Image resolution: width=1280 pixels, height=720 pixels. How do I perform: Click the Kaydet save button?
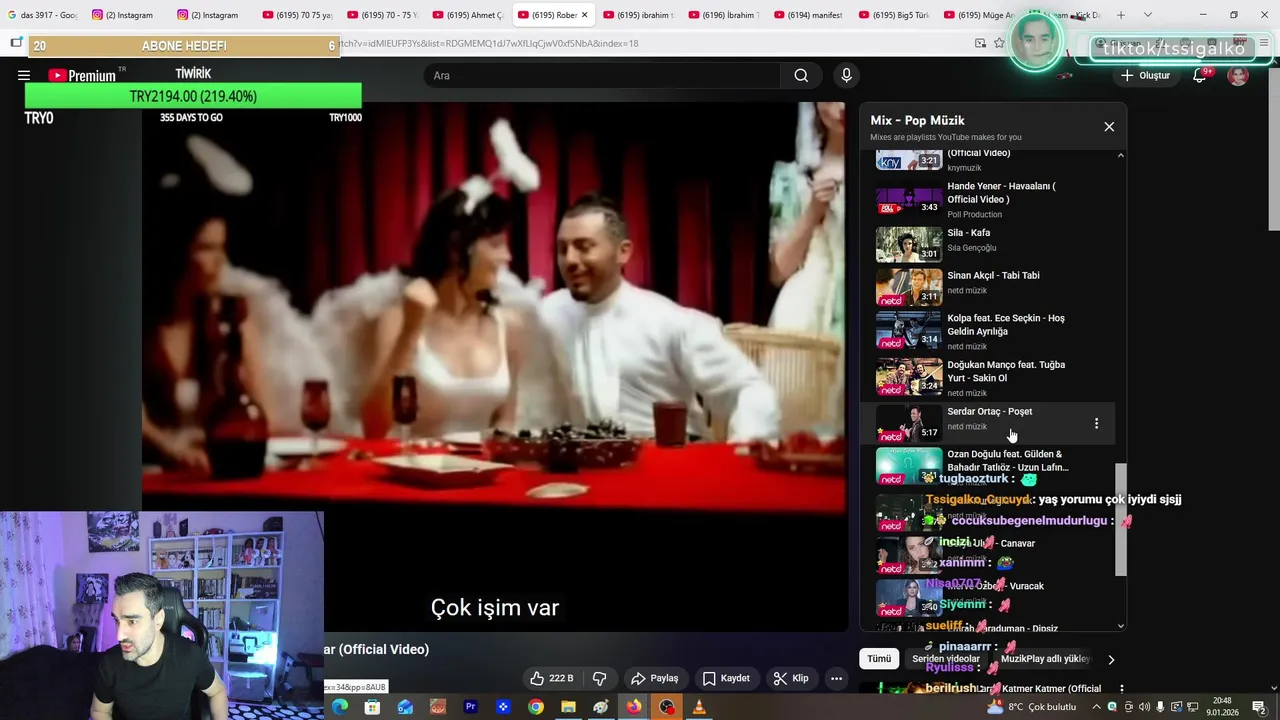[726, 678]
